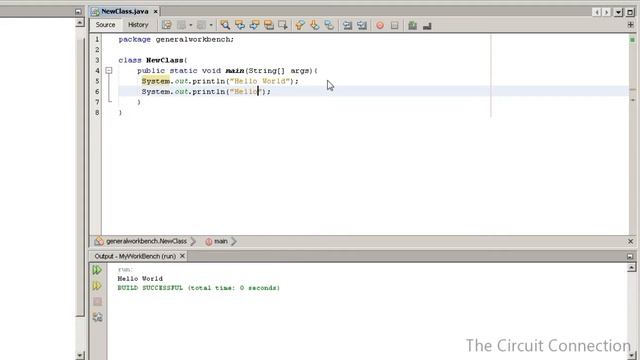Toggle Rectangular Selection in editor toolbar
Screen dimensions: 640x360
point(283,25)
